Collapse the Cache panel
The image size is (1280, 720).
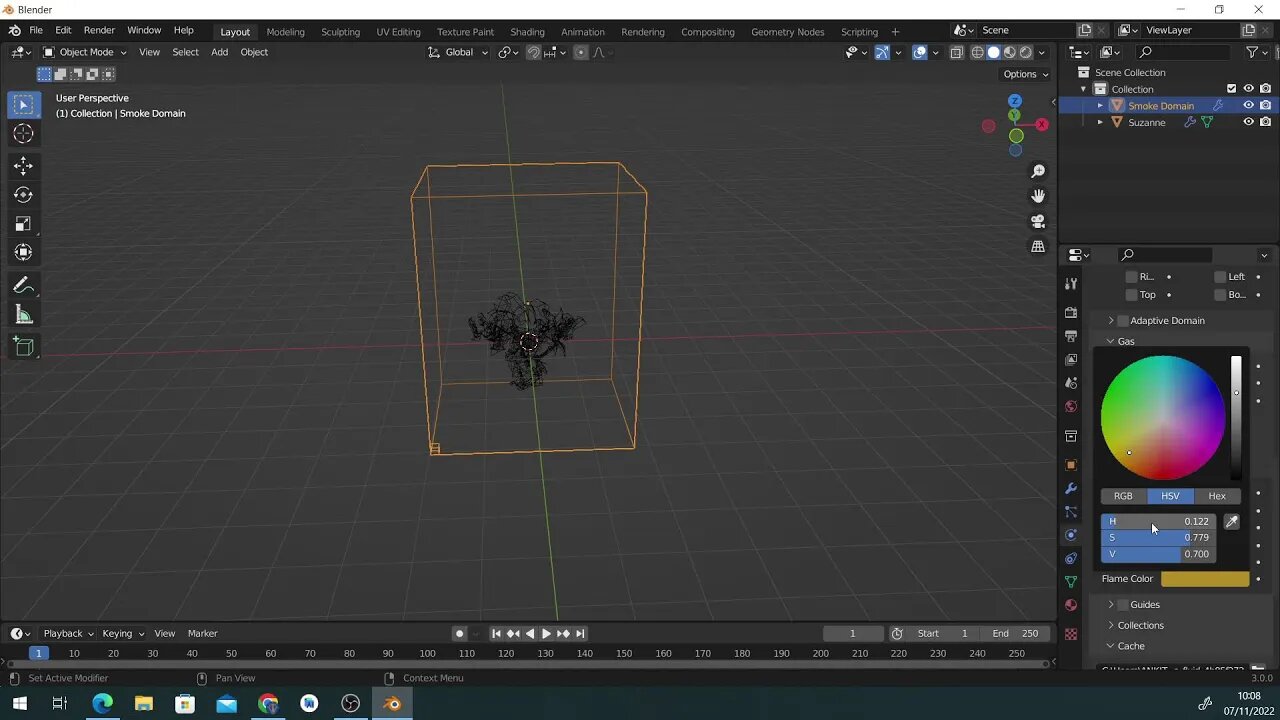pyautogui.click(x=1110, y=646)
